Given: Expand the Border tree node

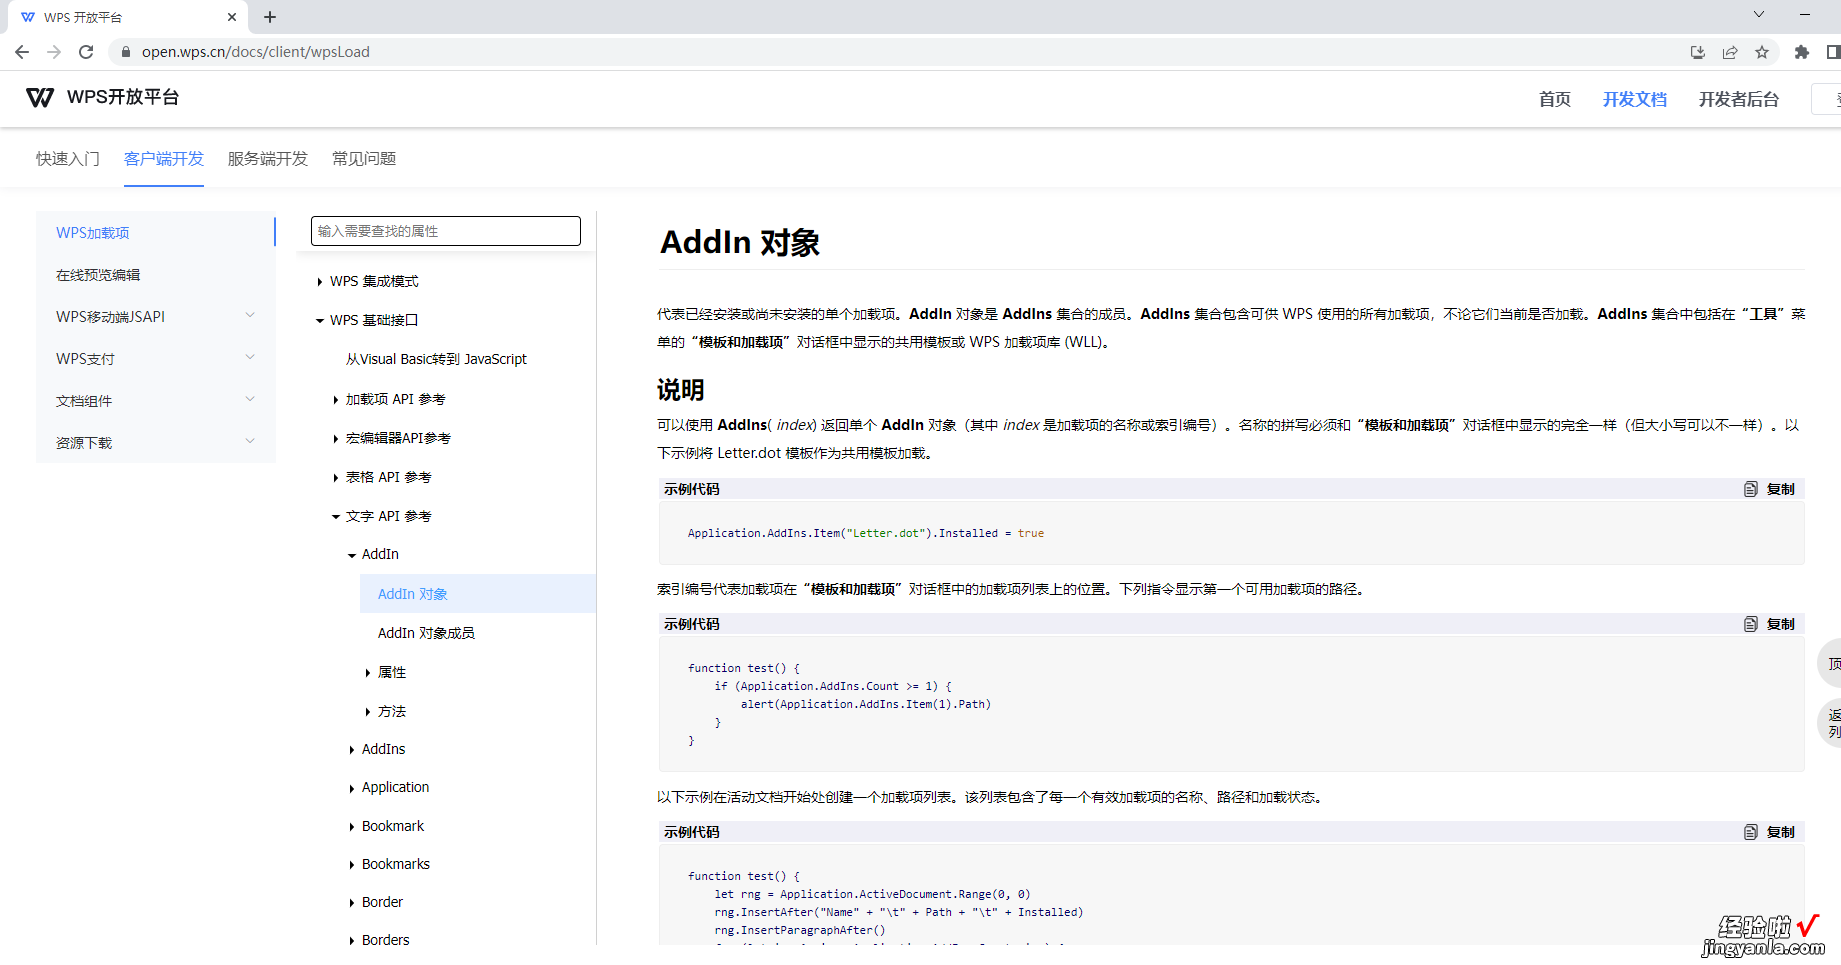Looking at the screenshot, I should (352, 903).
